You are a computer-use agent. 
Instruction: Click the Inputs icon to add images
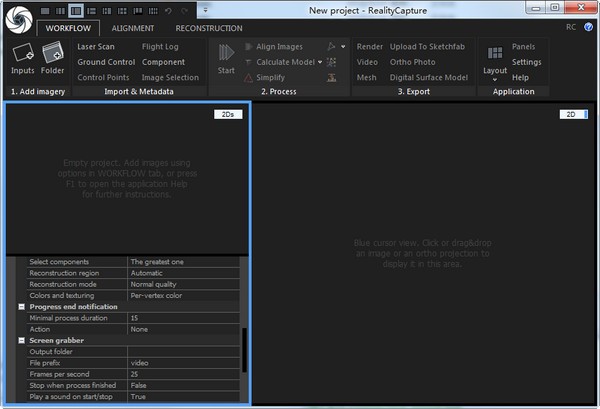point(23,56)
